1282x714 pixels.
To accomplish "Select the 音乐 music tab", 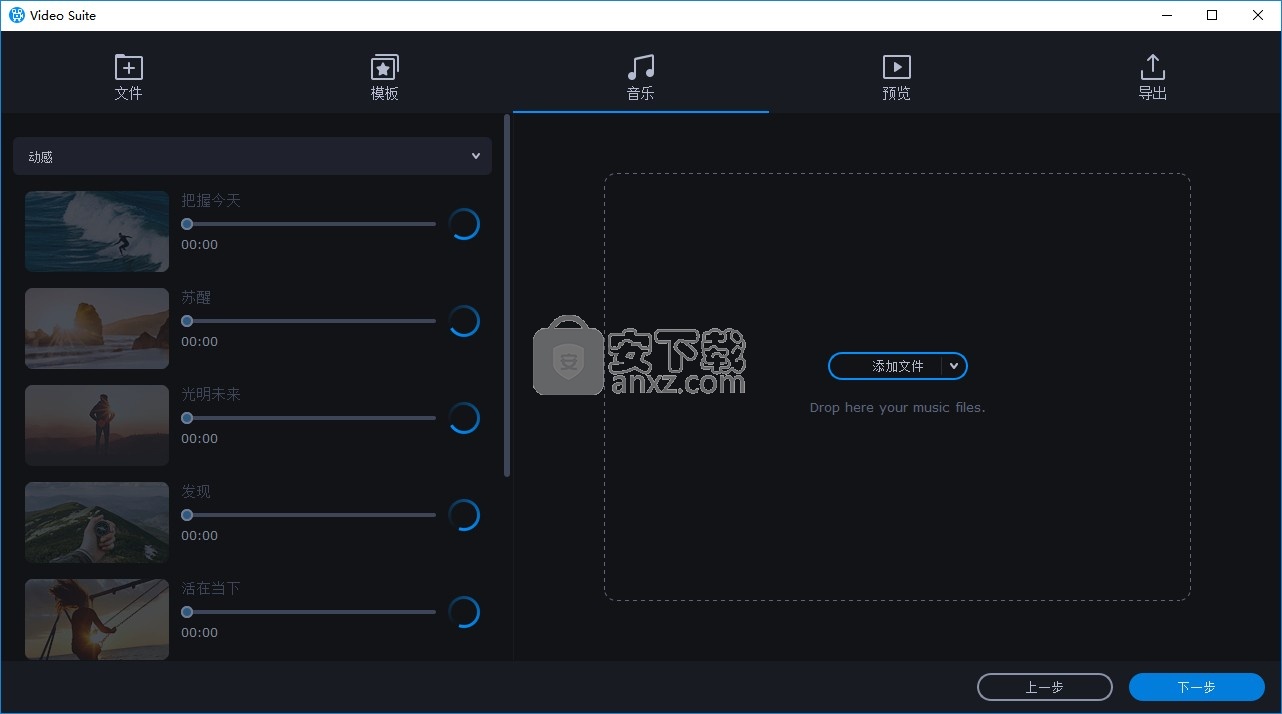I will coord(641,78).
